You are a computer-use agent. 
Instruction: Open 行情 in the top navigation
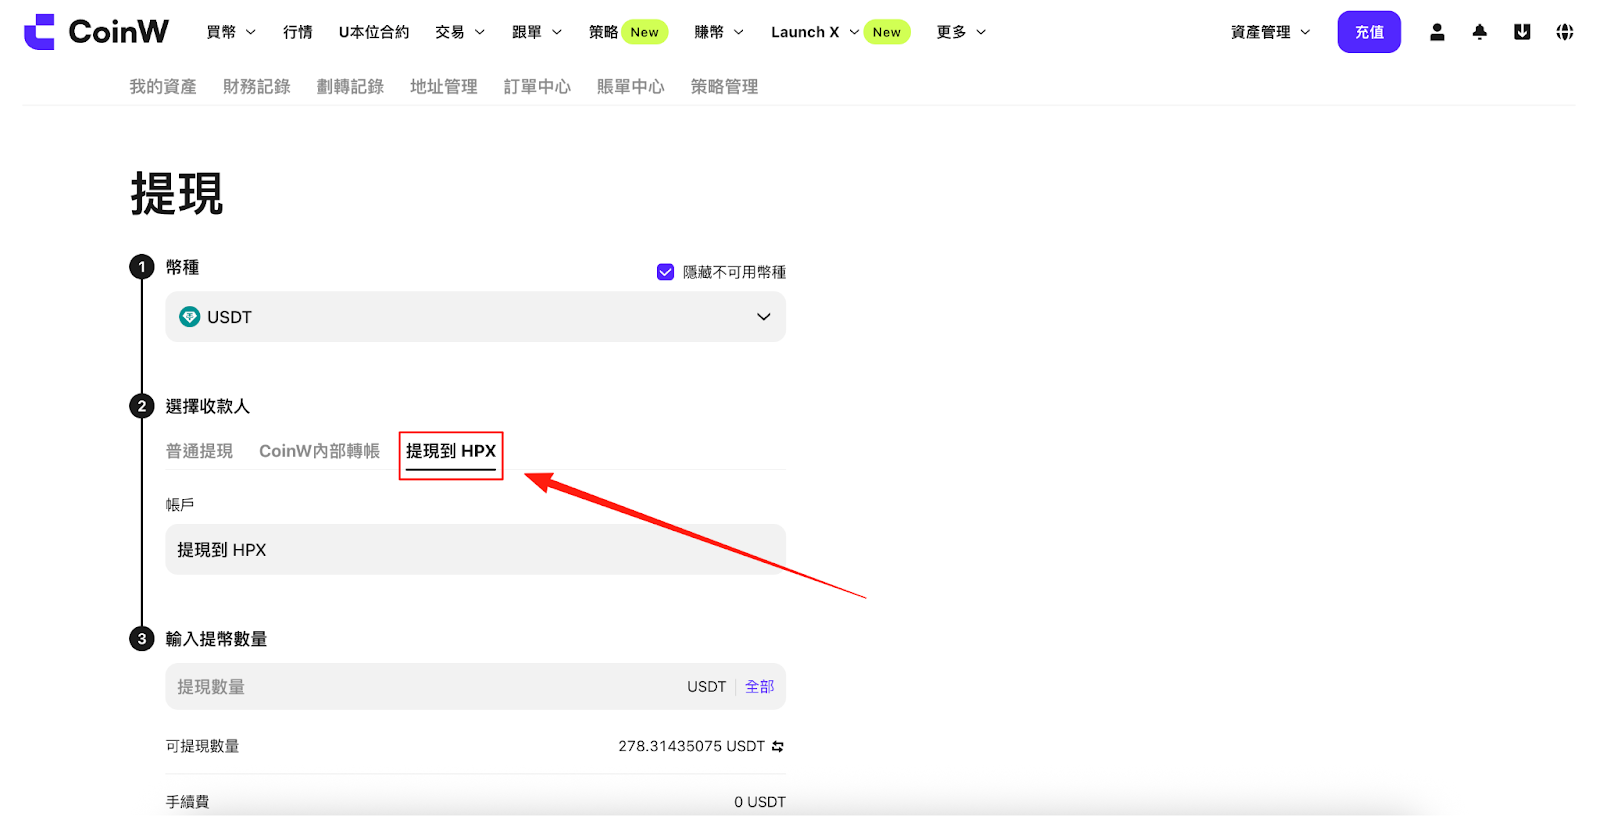click(298, 32)
